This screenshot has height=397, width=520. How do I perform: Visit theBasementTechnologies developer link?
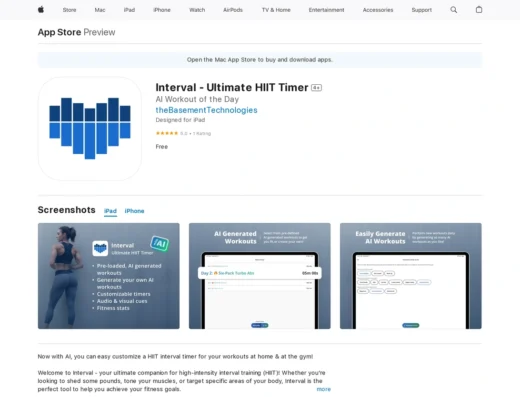(206, 110)
